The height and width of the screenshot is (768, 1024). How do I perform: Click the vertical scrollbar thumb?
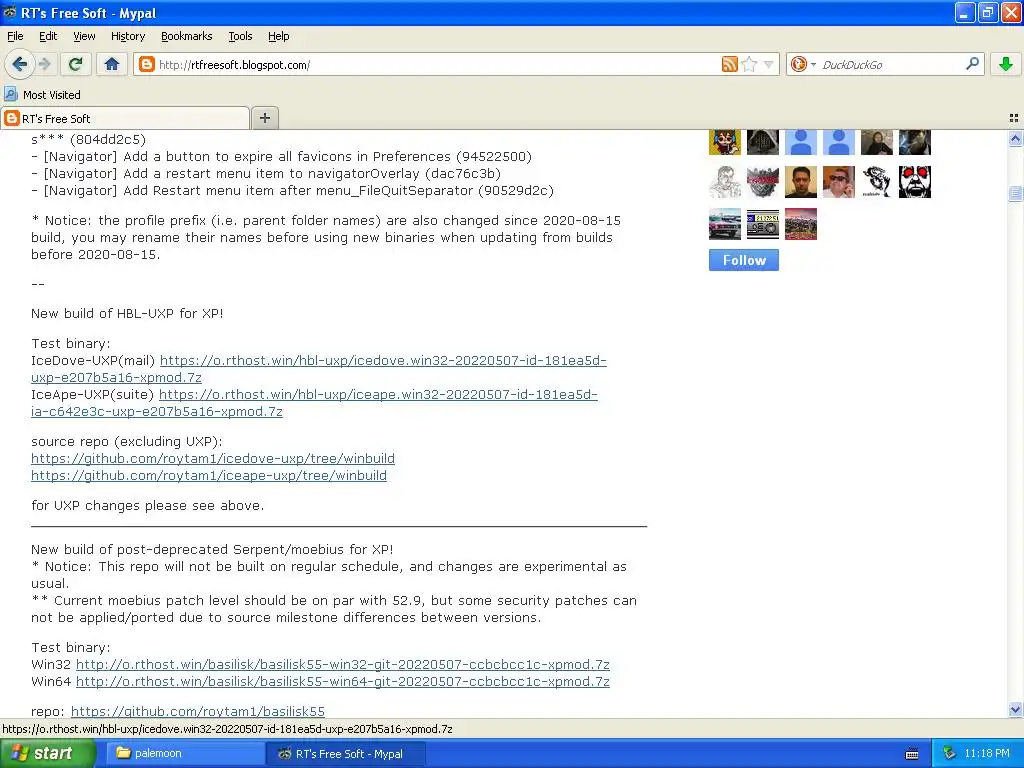pyautogui.click(x=1015, y=193)
